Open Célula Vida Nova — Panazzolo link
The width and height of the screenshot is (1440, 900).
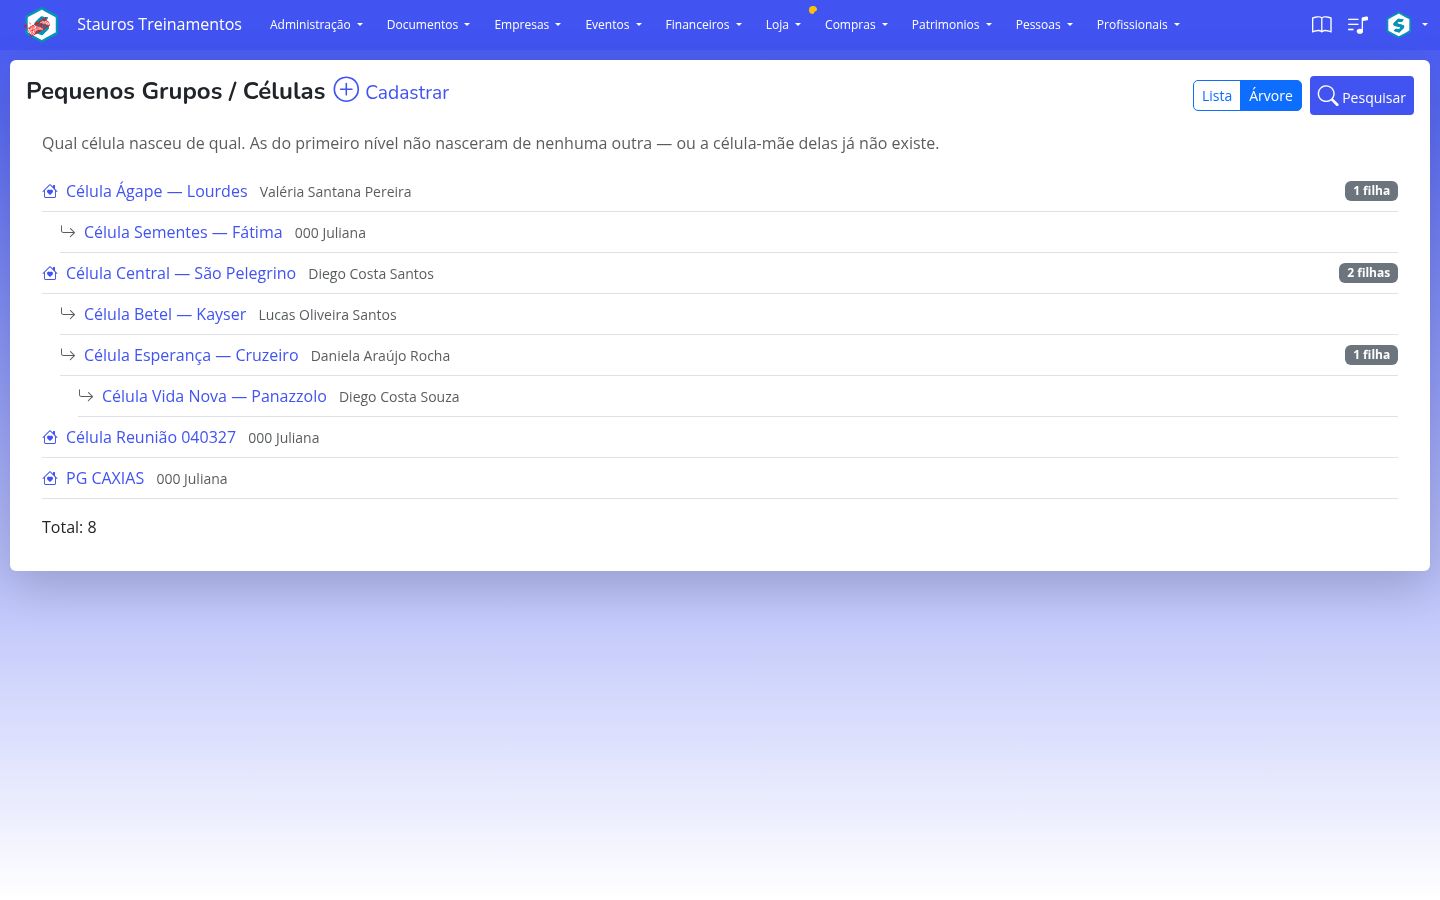[x=214, y=396]
